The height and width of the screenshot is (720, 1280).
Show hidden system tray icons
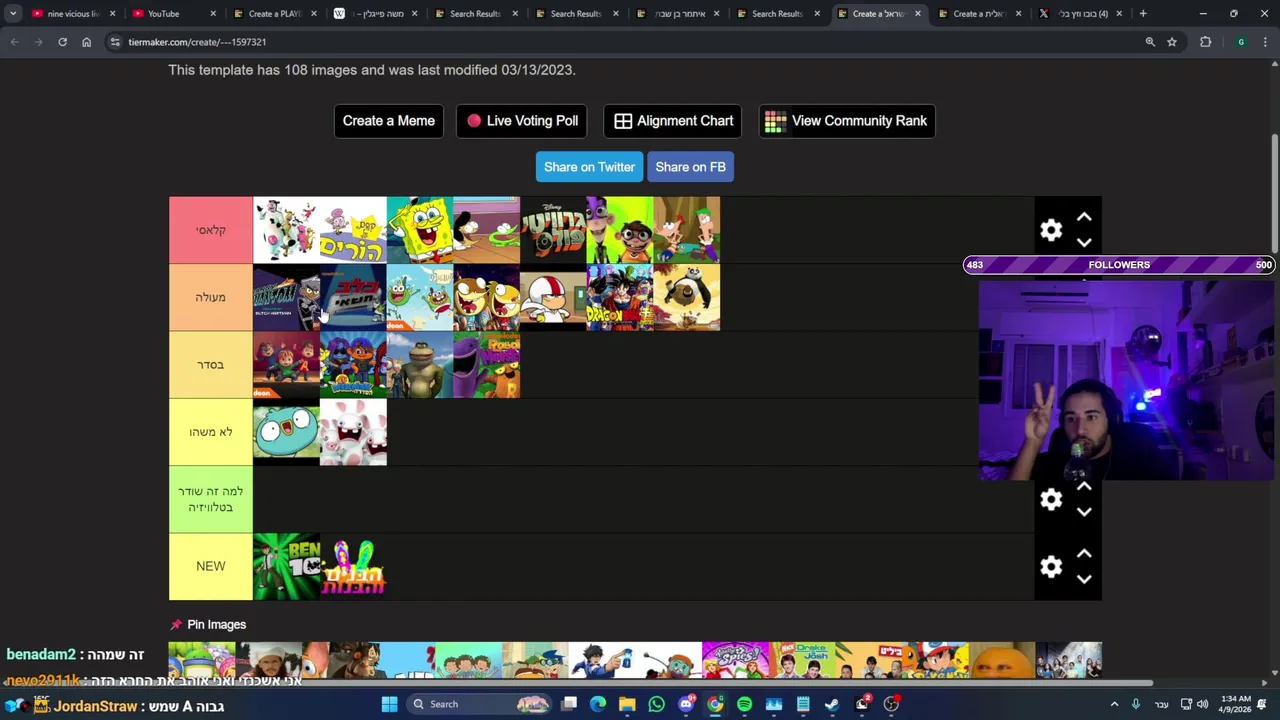click(1114, 704)
